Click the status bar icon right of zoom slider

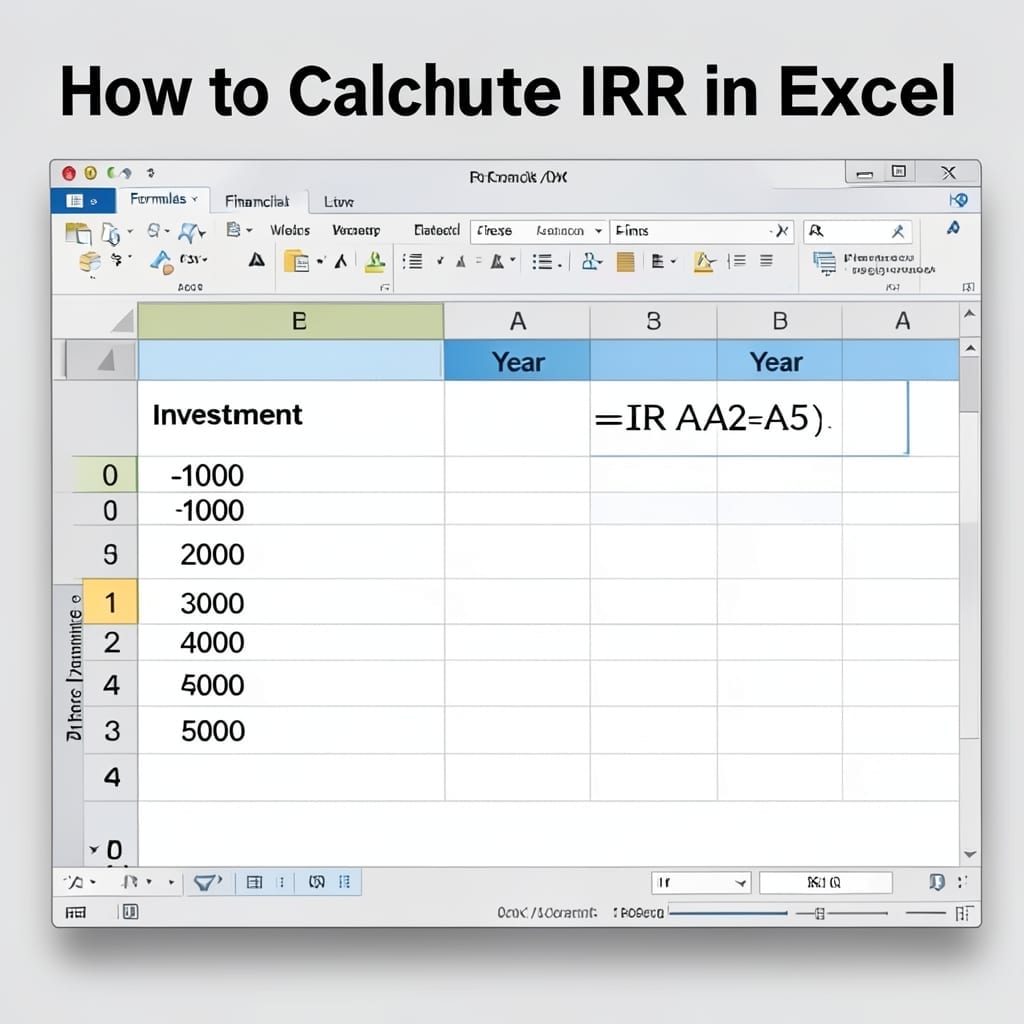coord(964,912)
